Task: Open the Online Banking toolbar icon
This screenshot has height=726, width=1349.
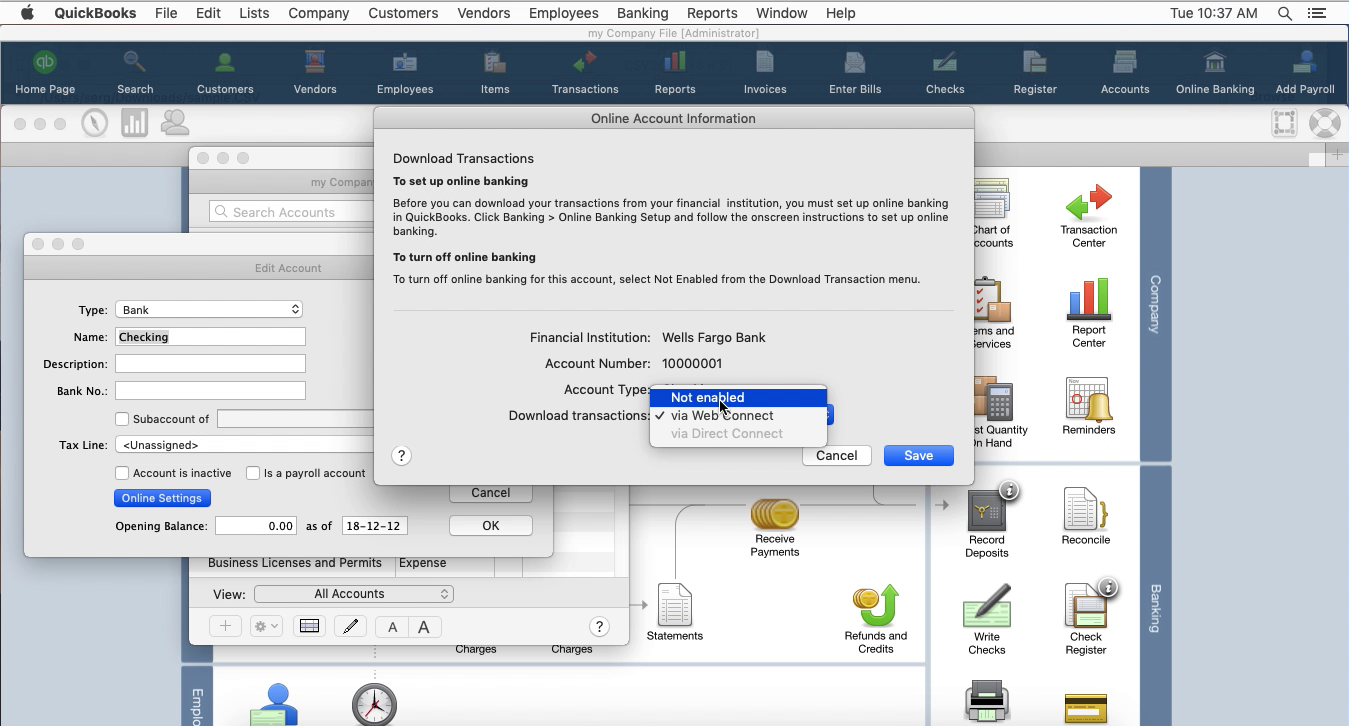Action: [1215, 72]
